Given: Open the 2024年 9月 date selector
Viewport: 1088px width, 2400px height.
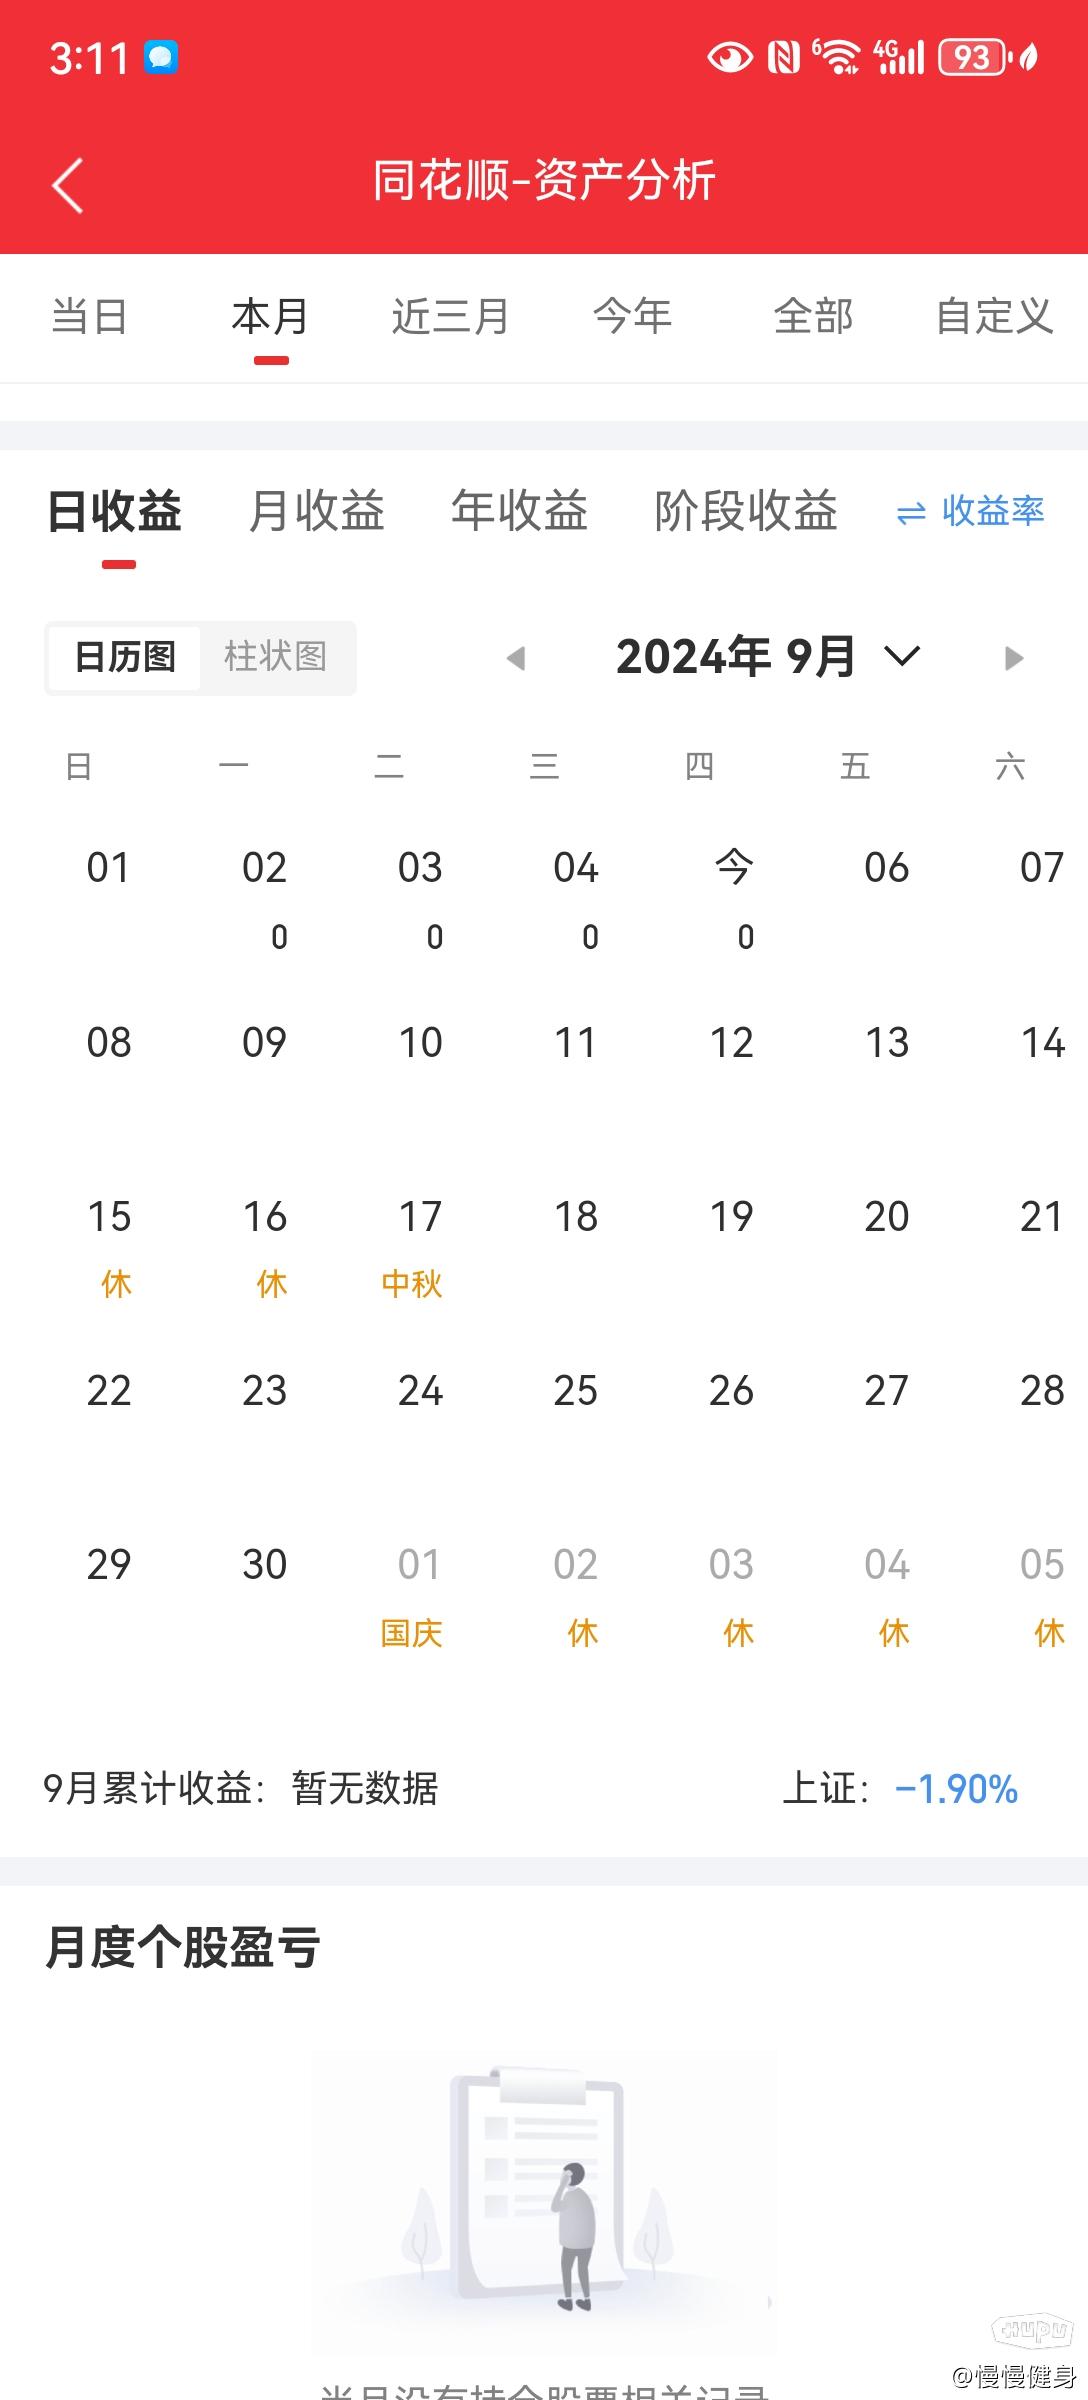Looking at the screenshot, I should 735,657.
